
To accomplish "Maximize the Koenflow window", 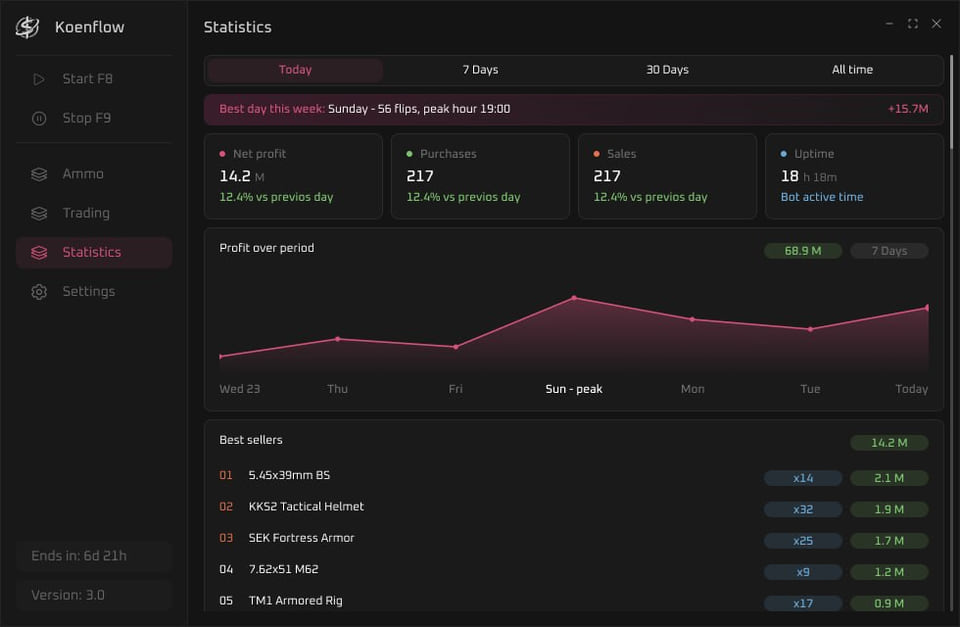I will (912, 24).
